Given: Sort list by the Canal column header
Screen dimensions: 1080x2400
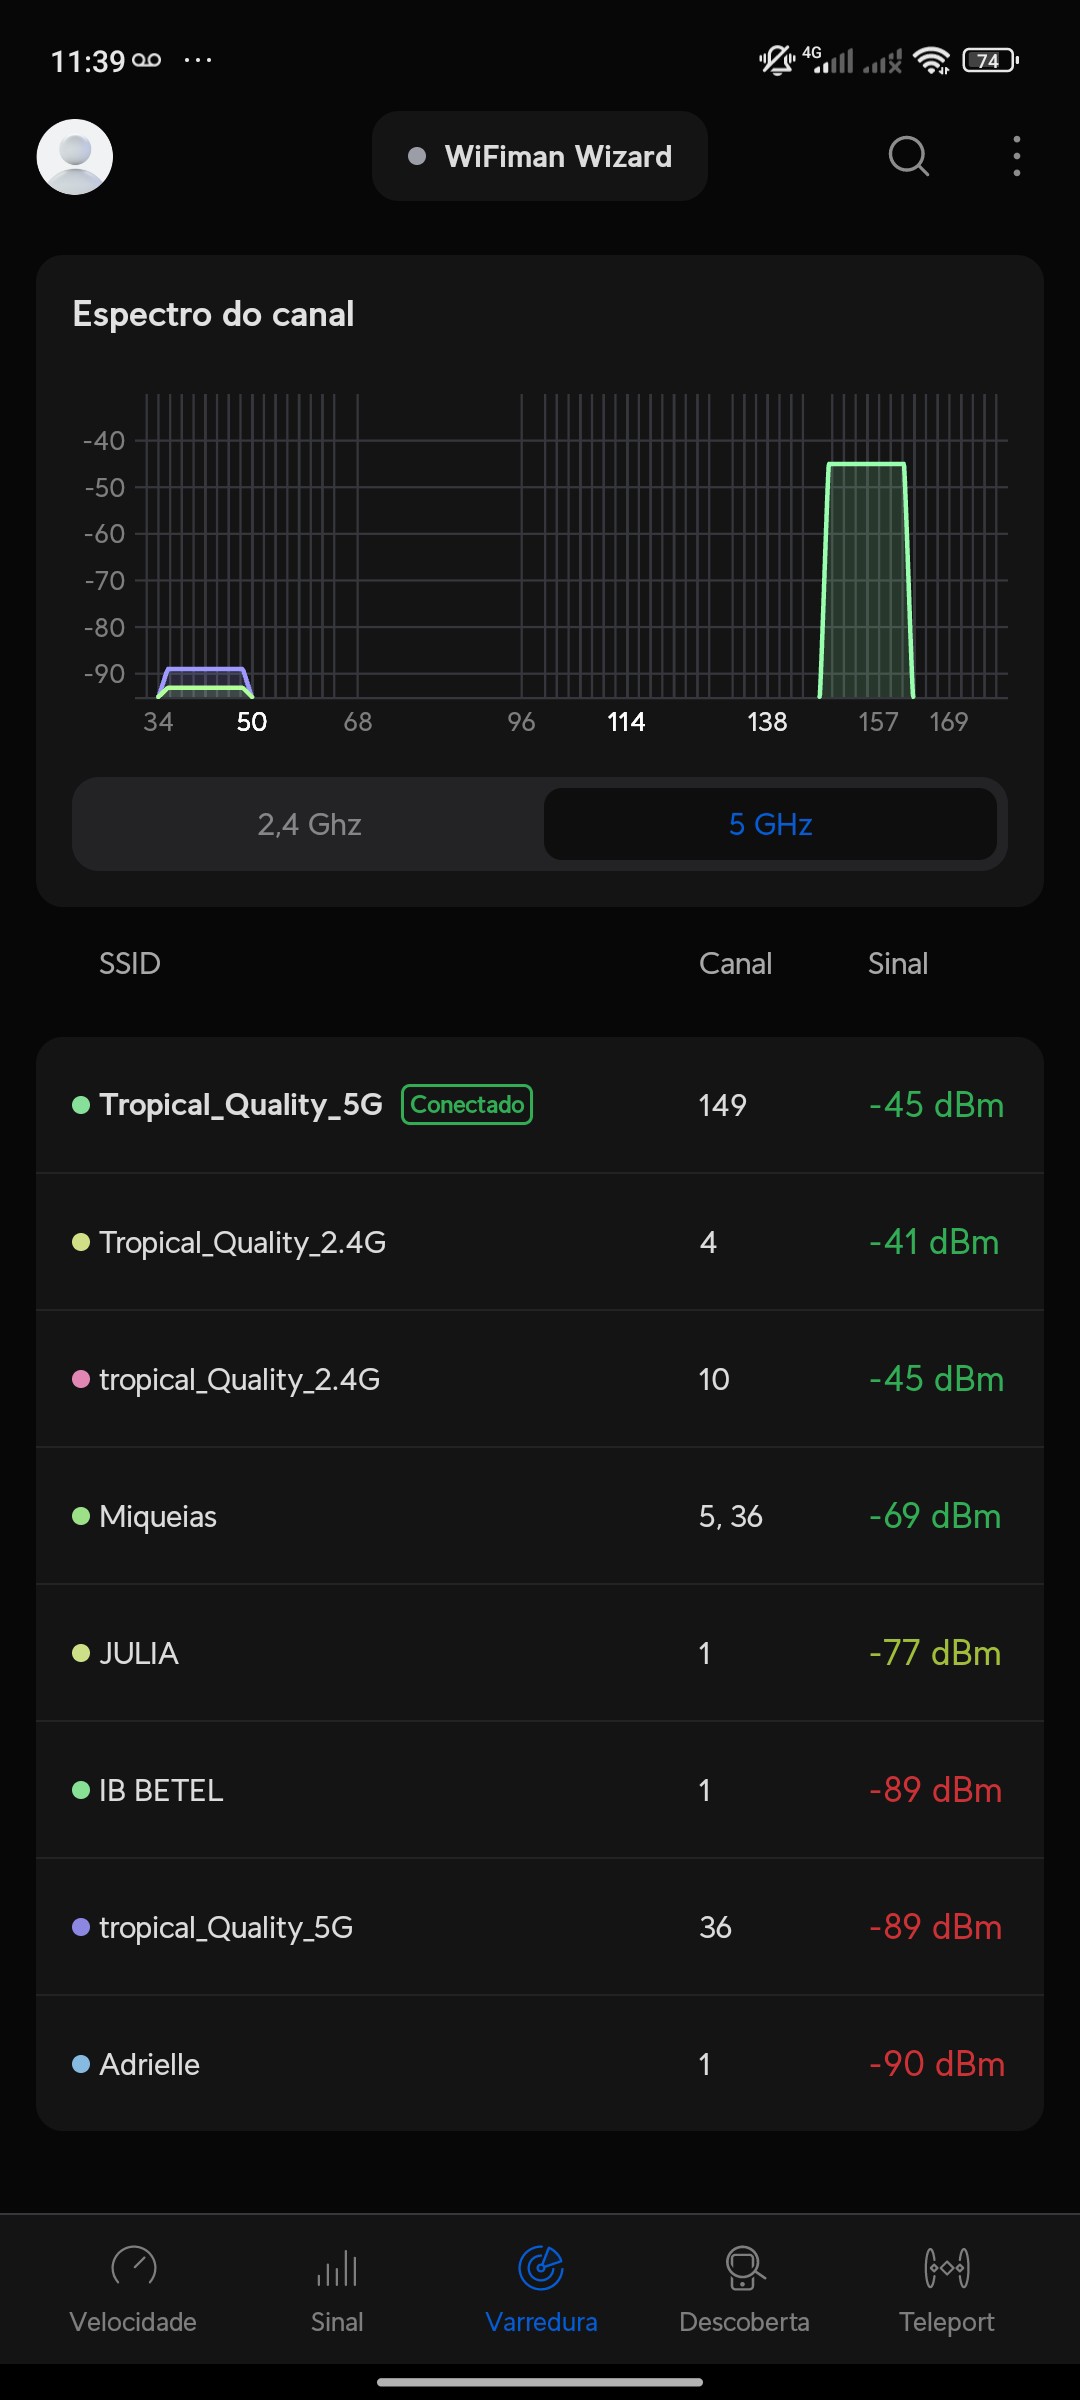Looking at the screenshot, I should (x=735, y=964).
